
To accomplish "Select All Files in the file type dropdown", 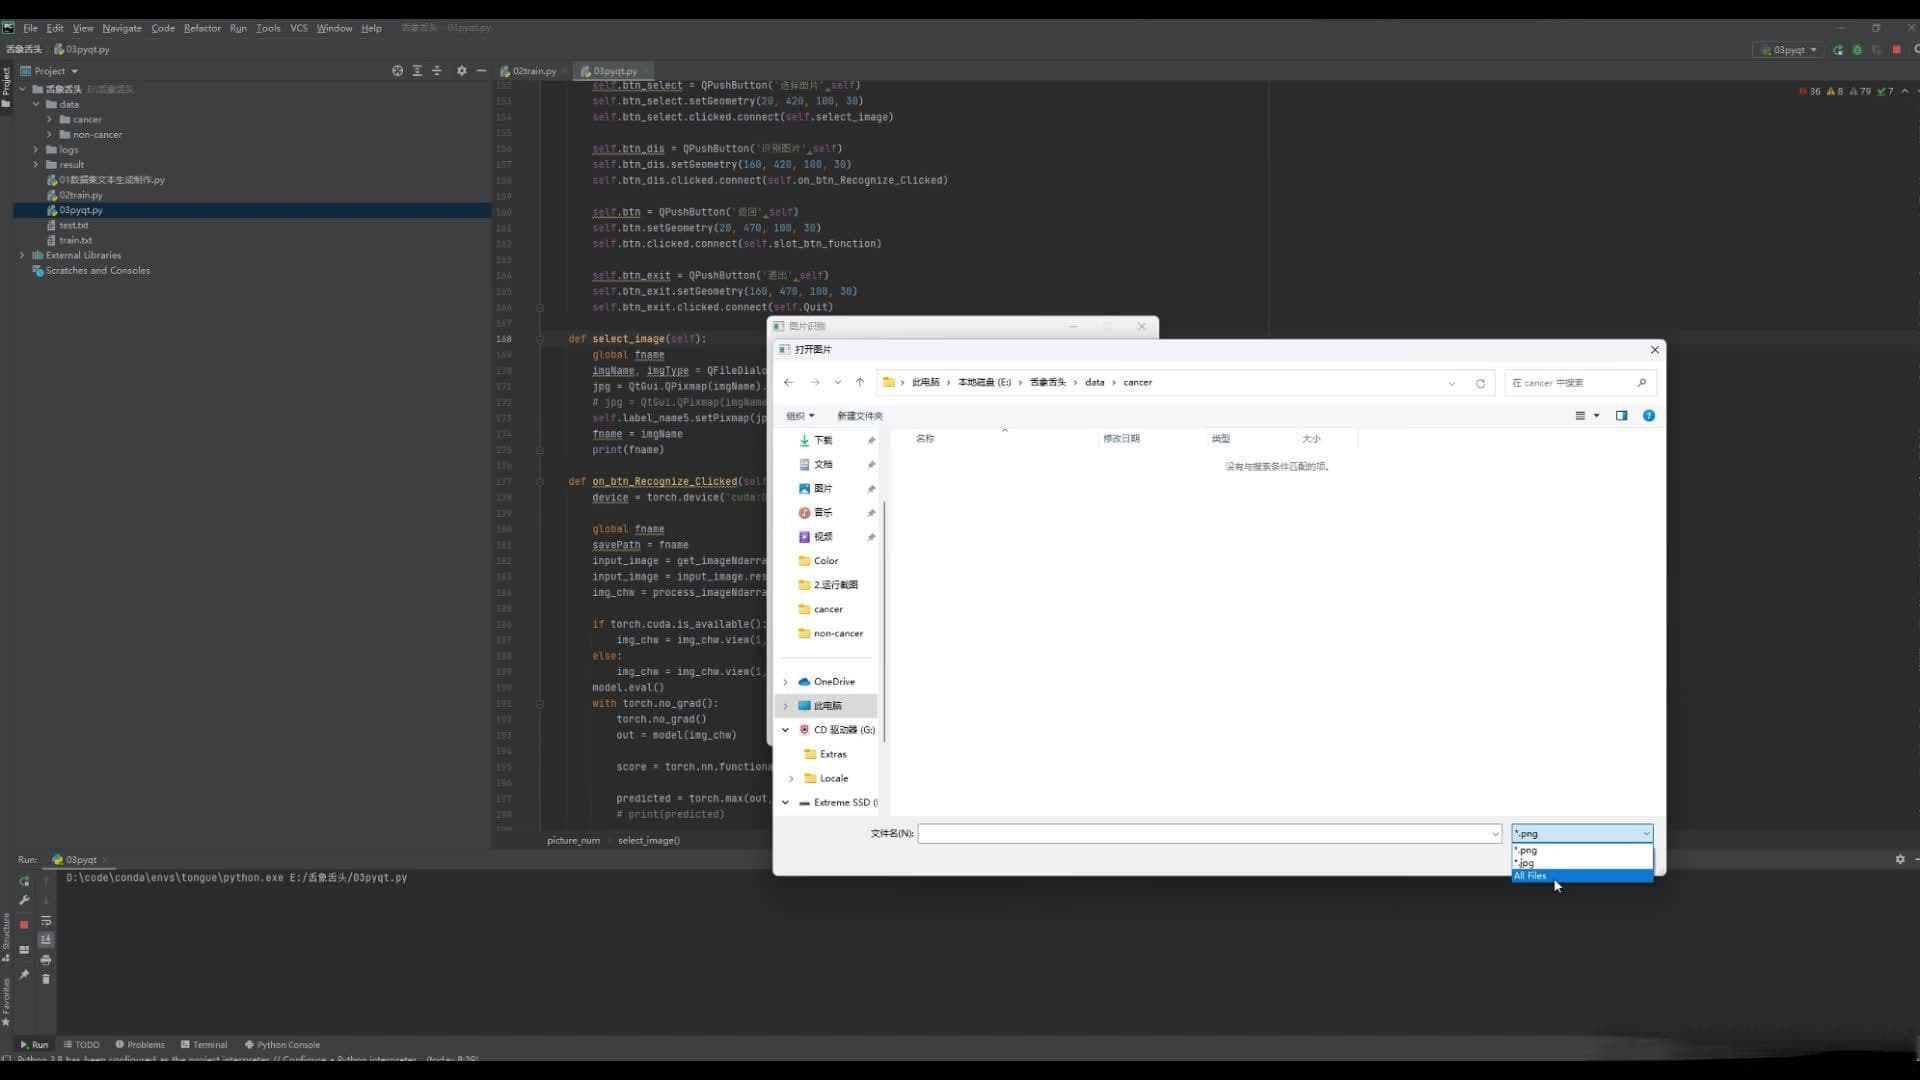I will (x=1581, y=876).
